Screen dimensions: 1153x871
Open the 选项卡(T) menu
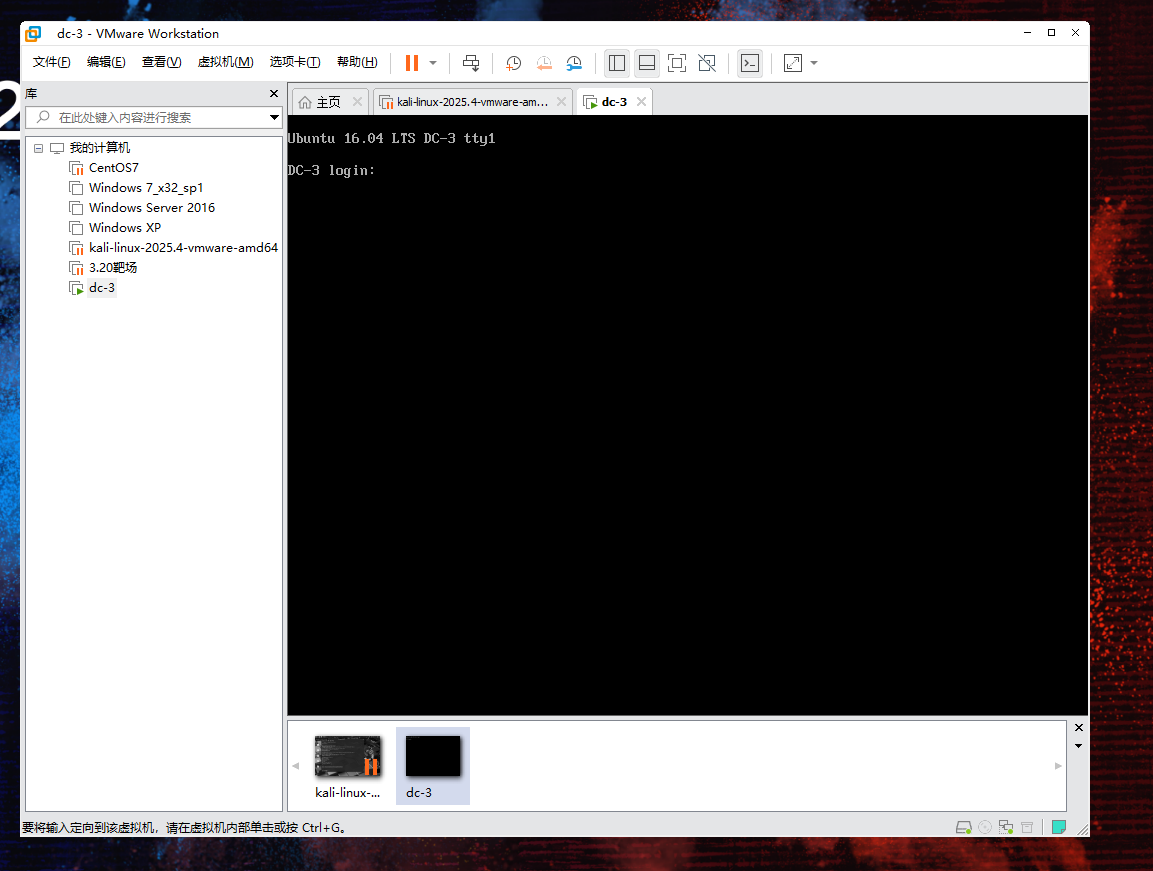point(295,62)
